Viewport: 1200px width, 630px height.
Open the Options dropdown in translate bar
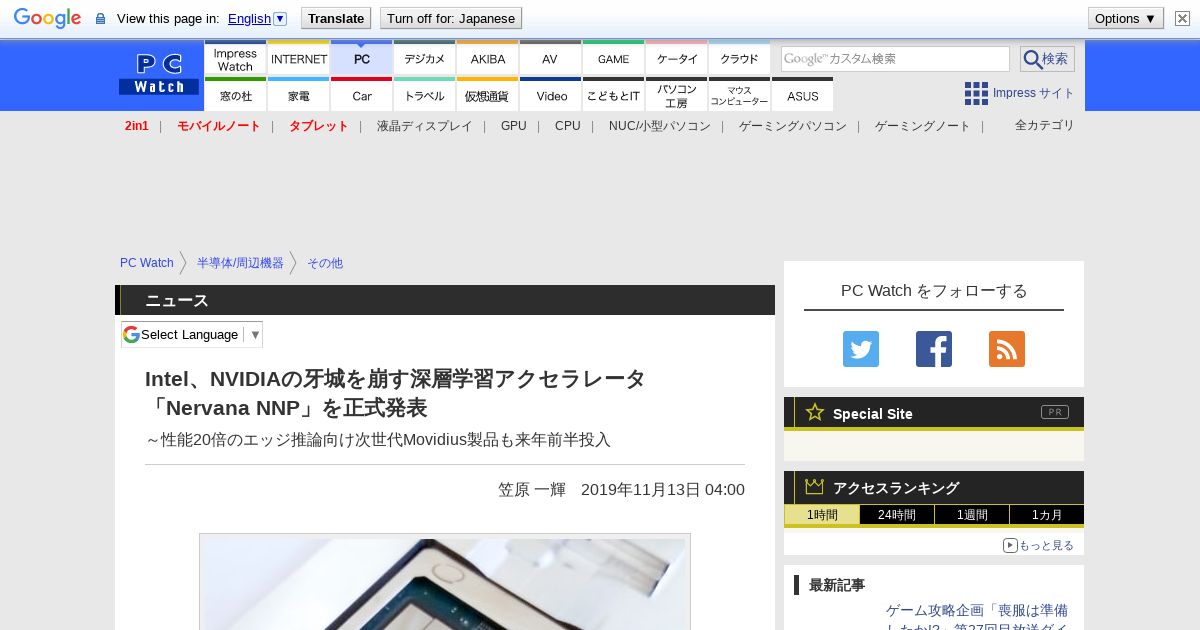tap(1125, 18)
